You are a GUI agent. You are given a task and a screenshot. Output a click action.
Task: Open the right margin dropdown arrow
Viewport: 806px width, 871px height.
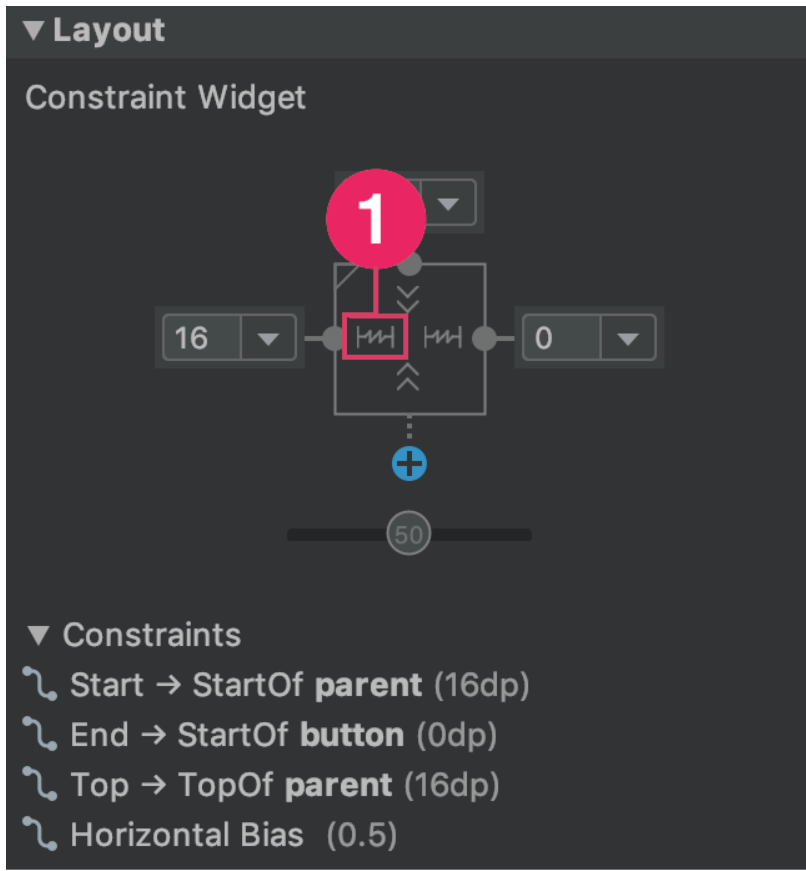628,338
